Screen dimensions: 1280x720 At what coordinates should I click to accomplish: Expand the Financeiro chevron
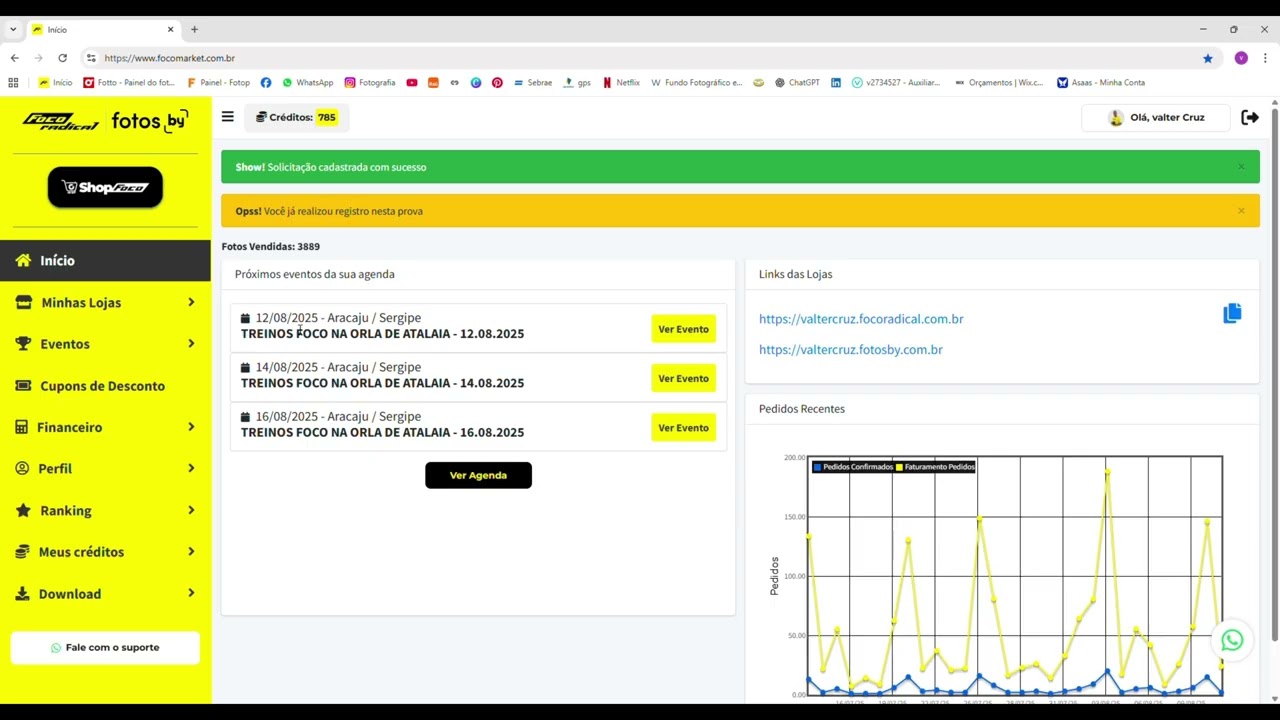(191, 427)
